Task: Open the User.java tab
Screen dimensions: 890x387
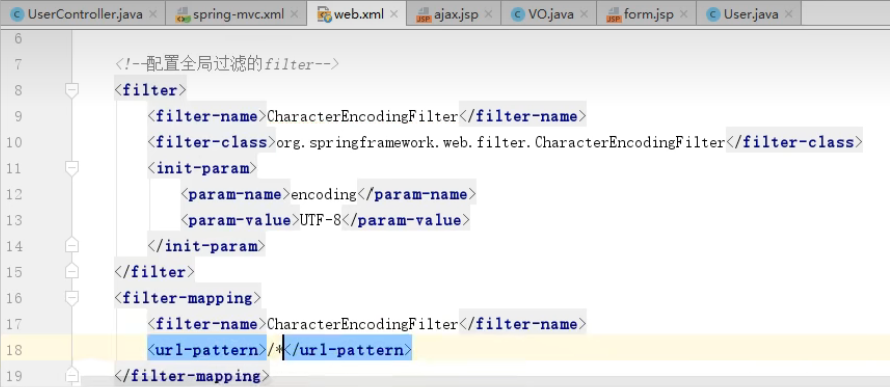Action: click(749, 14)
